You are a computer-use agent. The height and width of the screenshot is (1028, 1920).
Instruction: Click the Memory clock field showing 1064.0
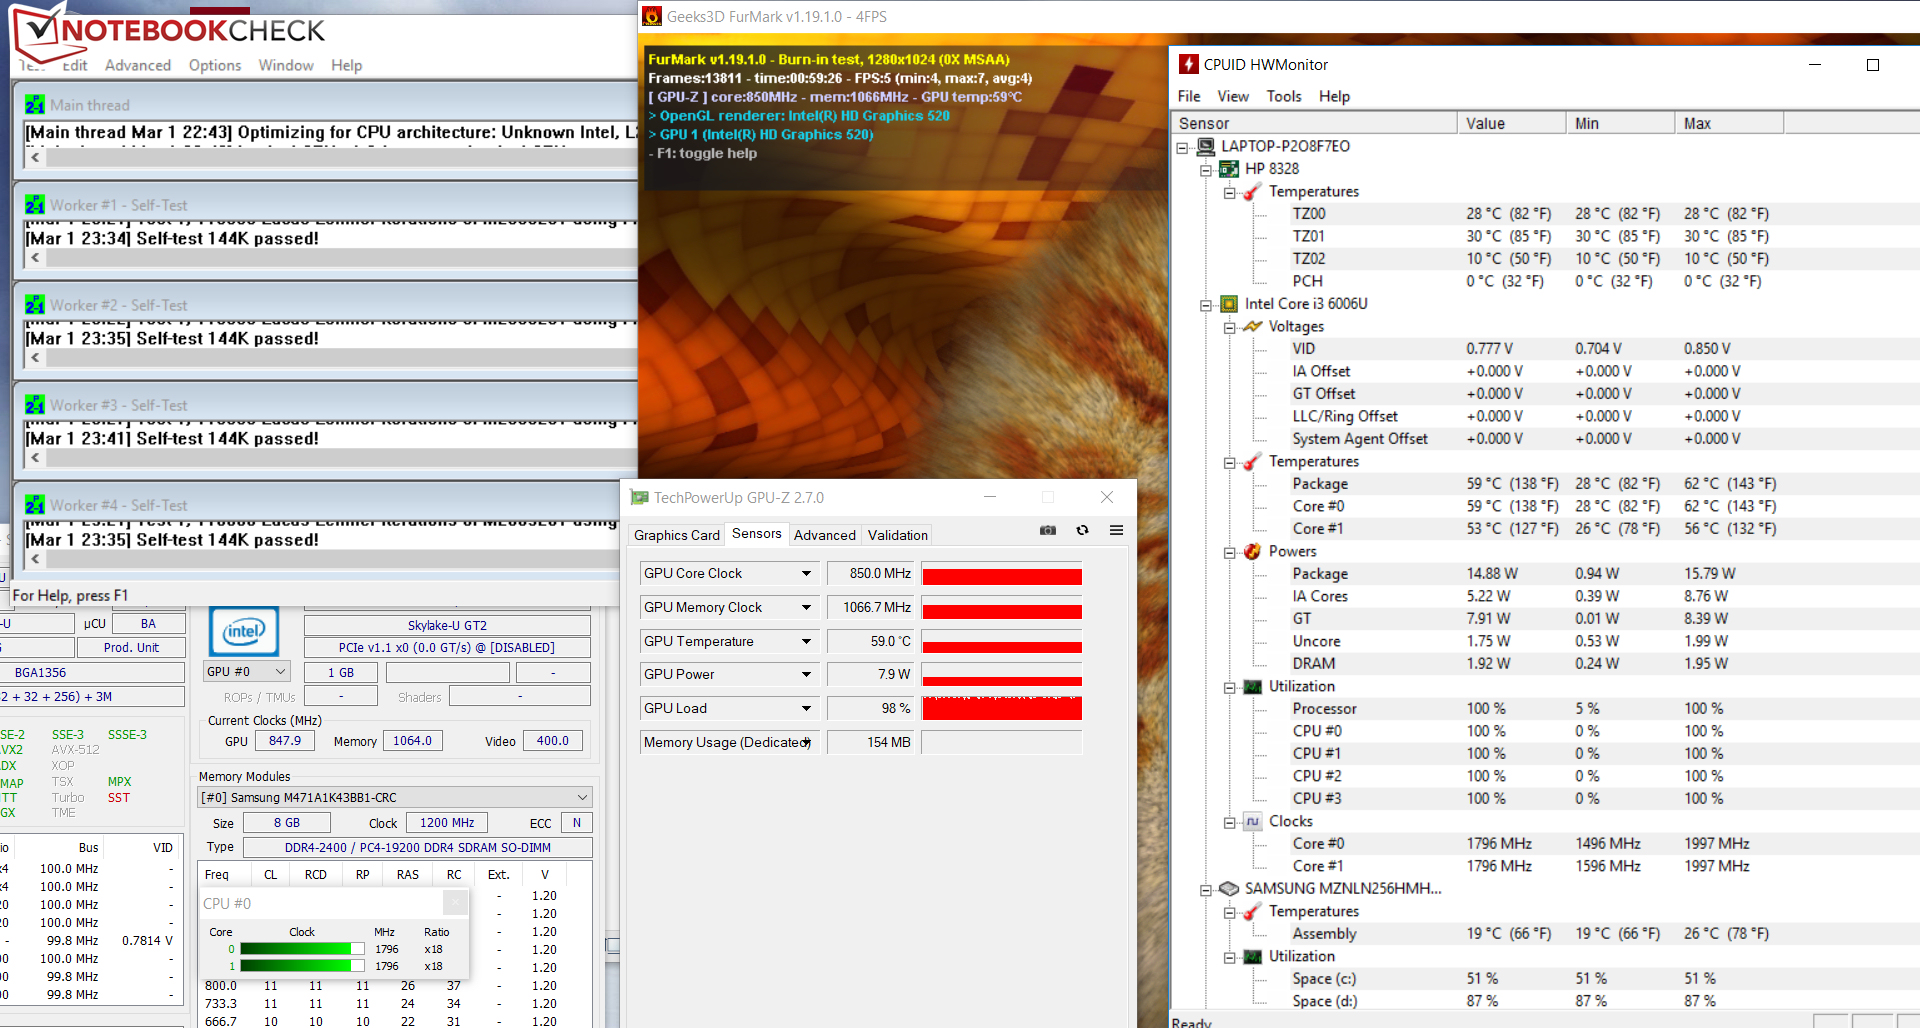pos(412,741)
